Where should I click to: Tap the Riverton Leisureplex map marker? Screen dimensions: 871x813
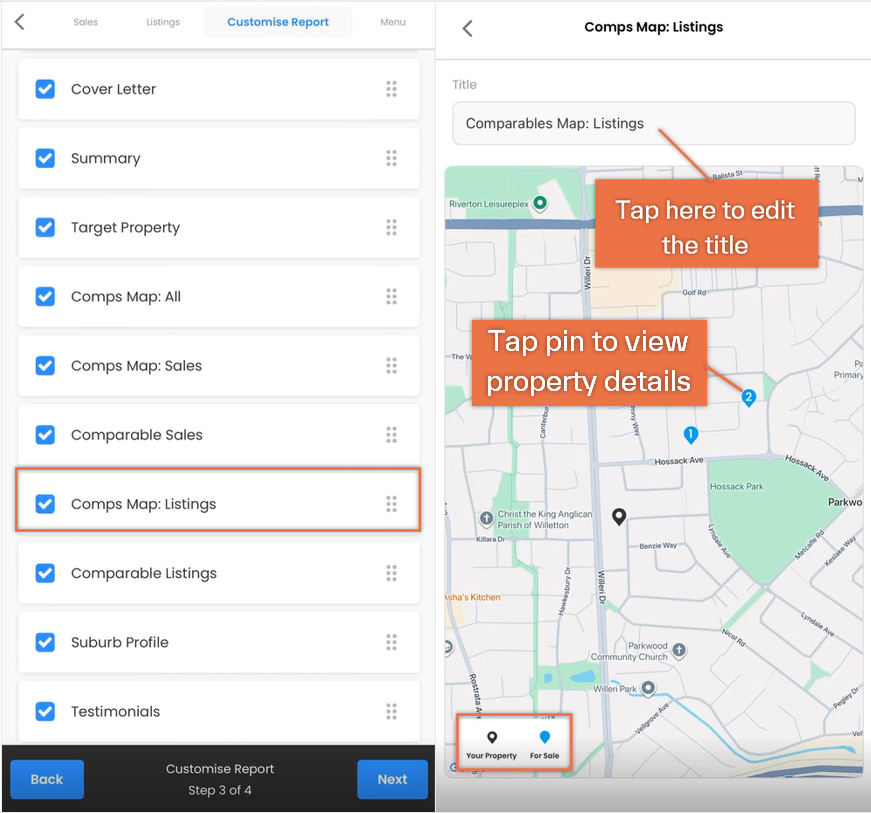coord(539,203)
